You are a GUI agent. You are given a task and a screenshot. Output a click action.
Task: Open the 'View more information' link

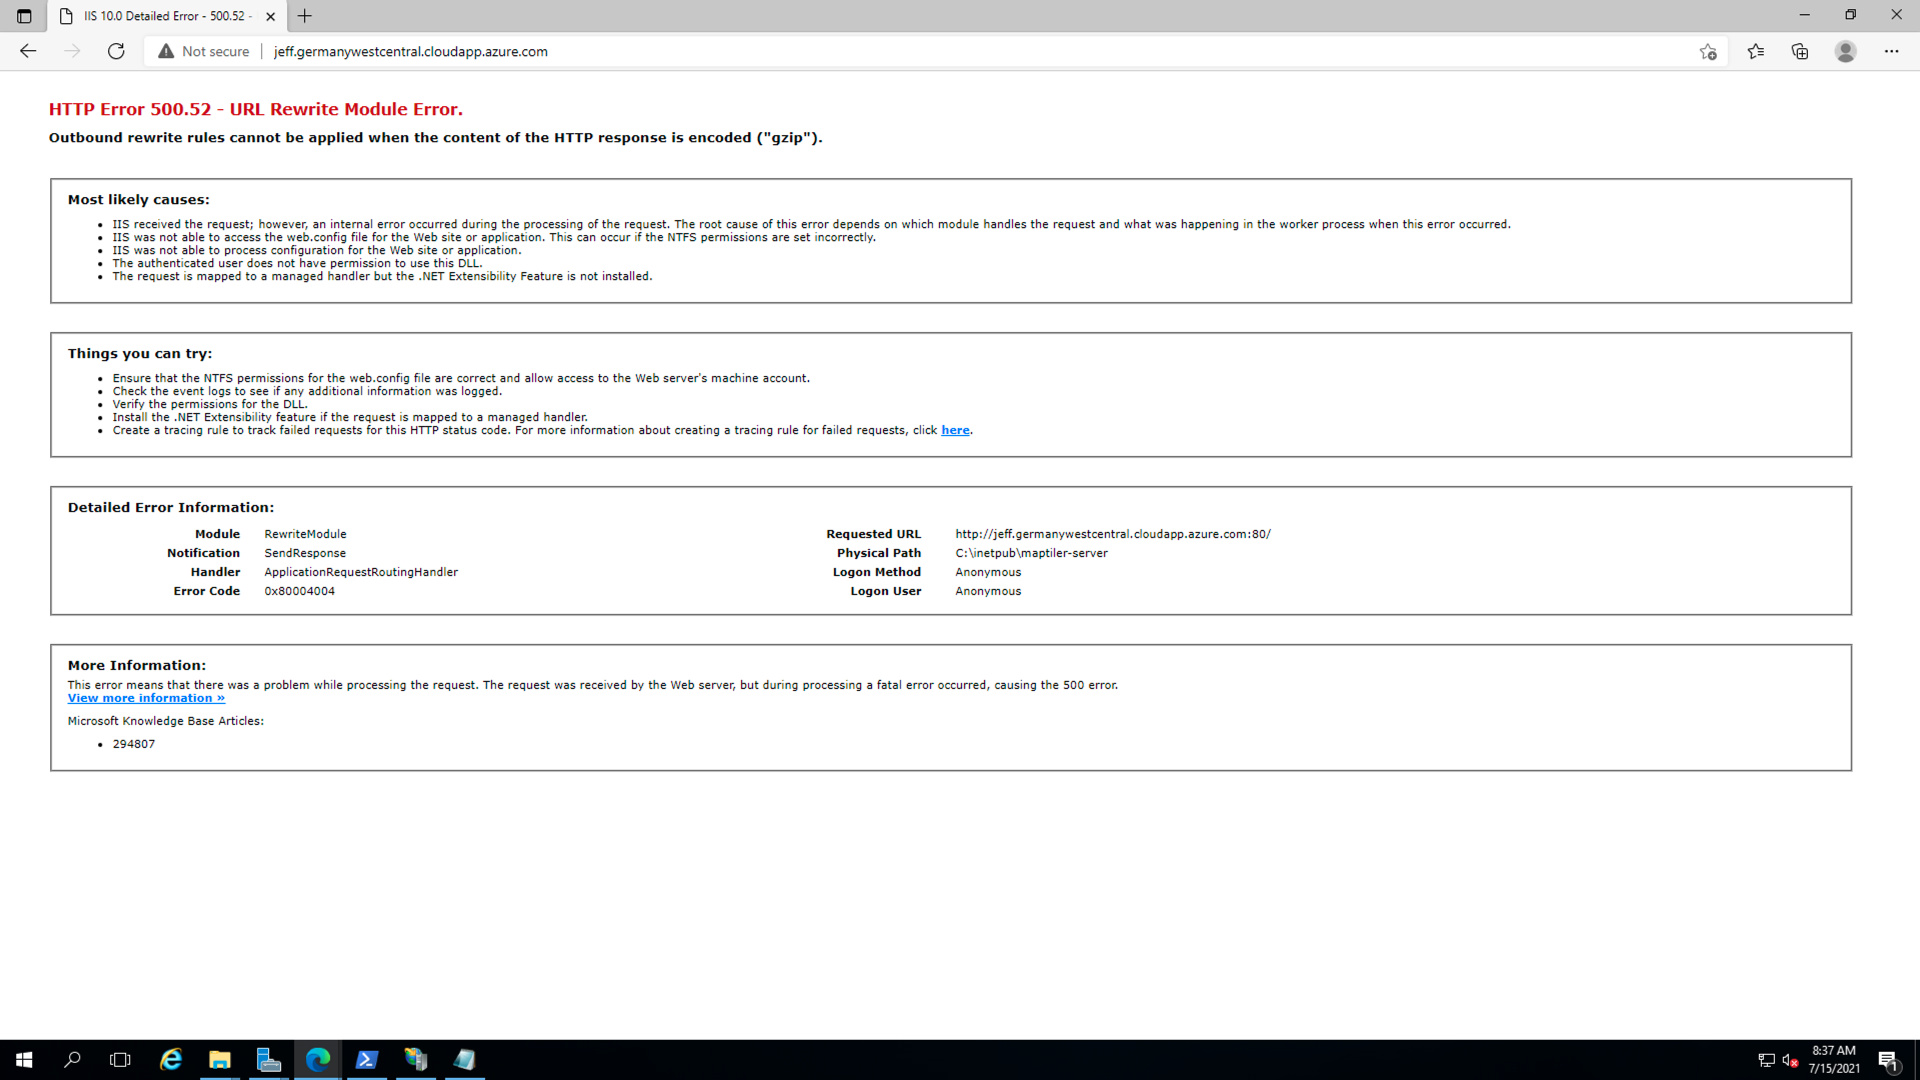tap(146, 698)
